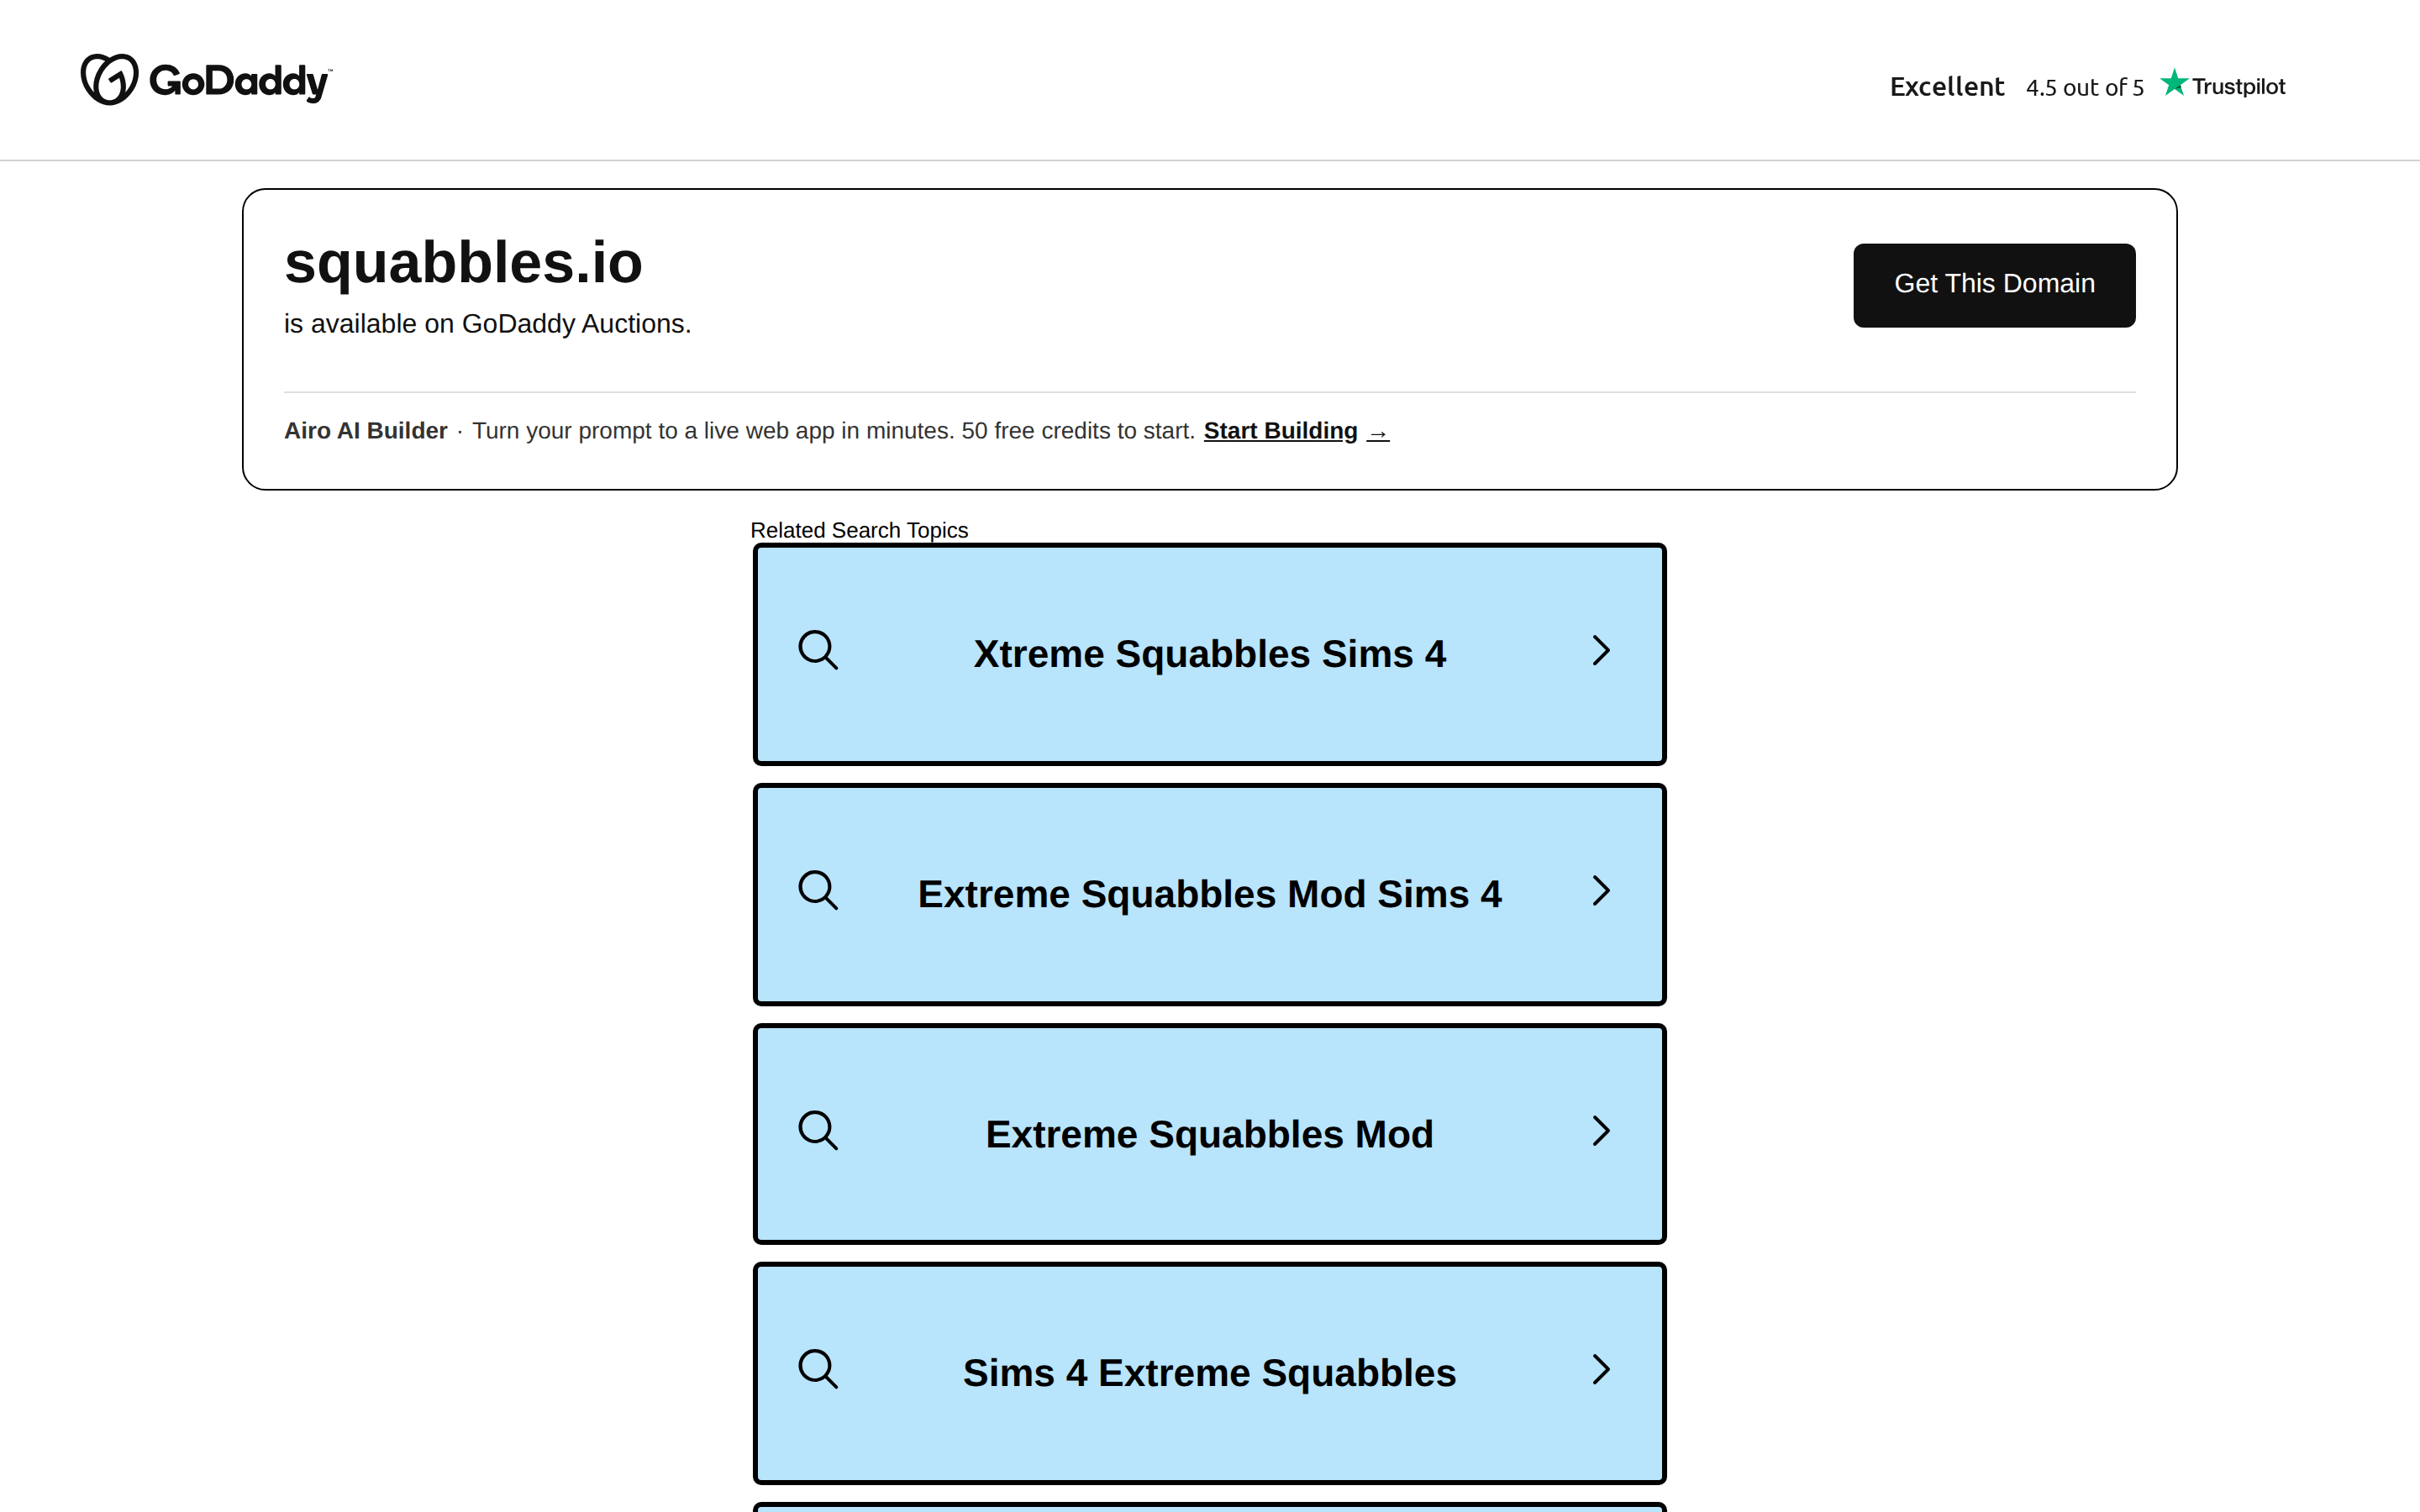The width and height of the screenshot is (2420, 1512).
Task: Click chevron on Extreme Squabbles Mod row
Action: pos(1601,1131)
